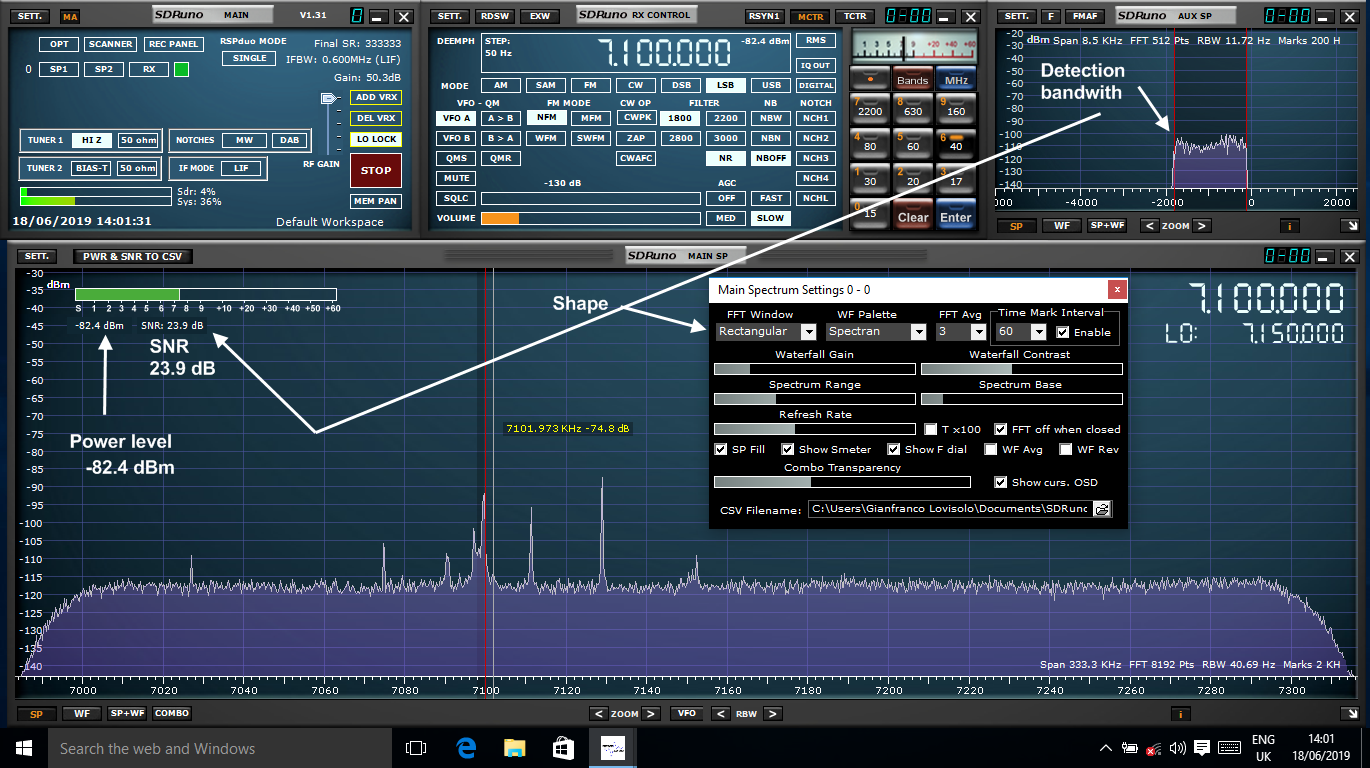Increase RBW with right arrow button
The image size is (1370, 768).
point(773,714)
